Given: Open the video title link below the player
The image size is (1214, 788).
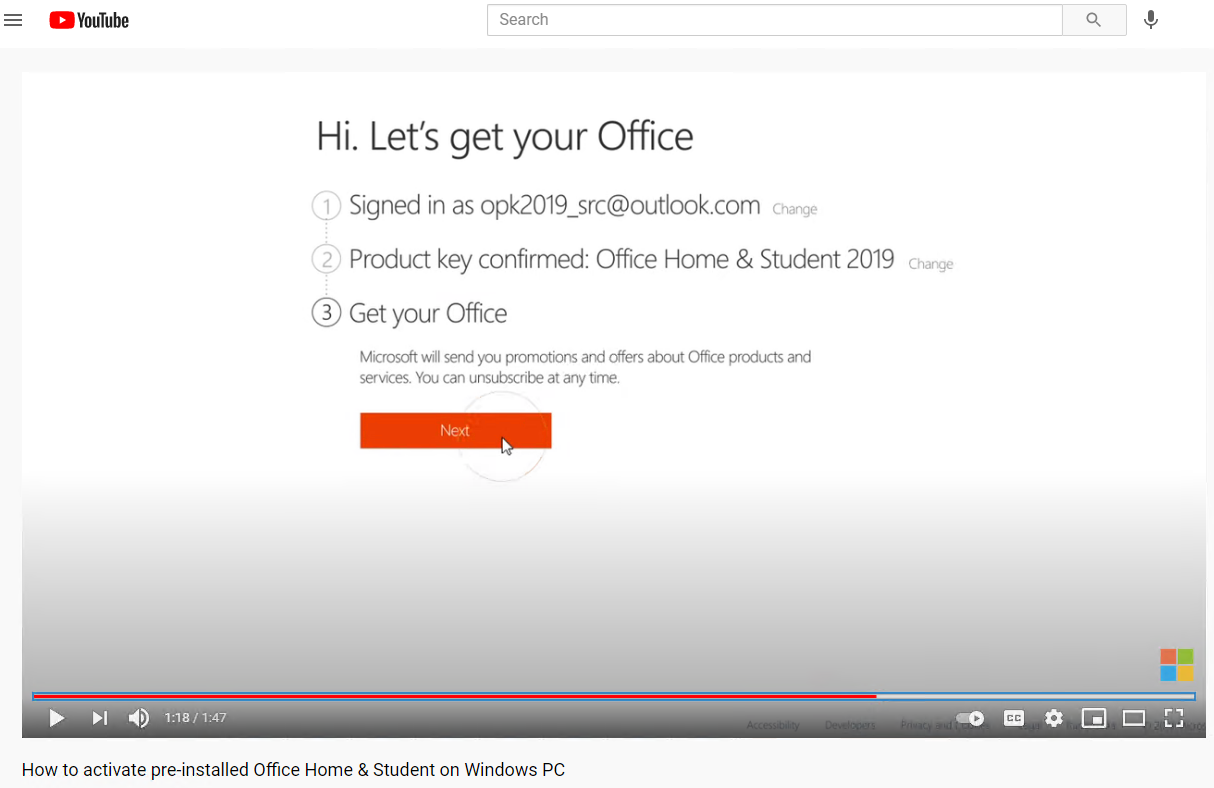Looking at the screenshot, I should pos(293,769).
